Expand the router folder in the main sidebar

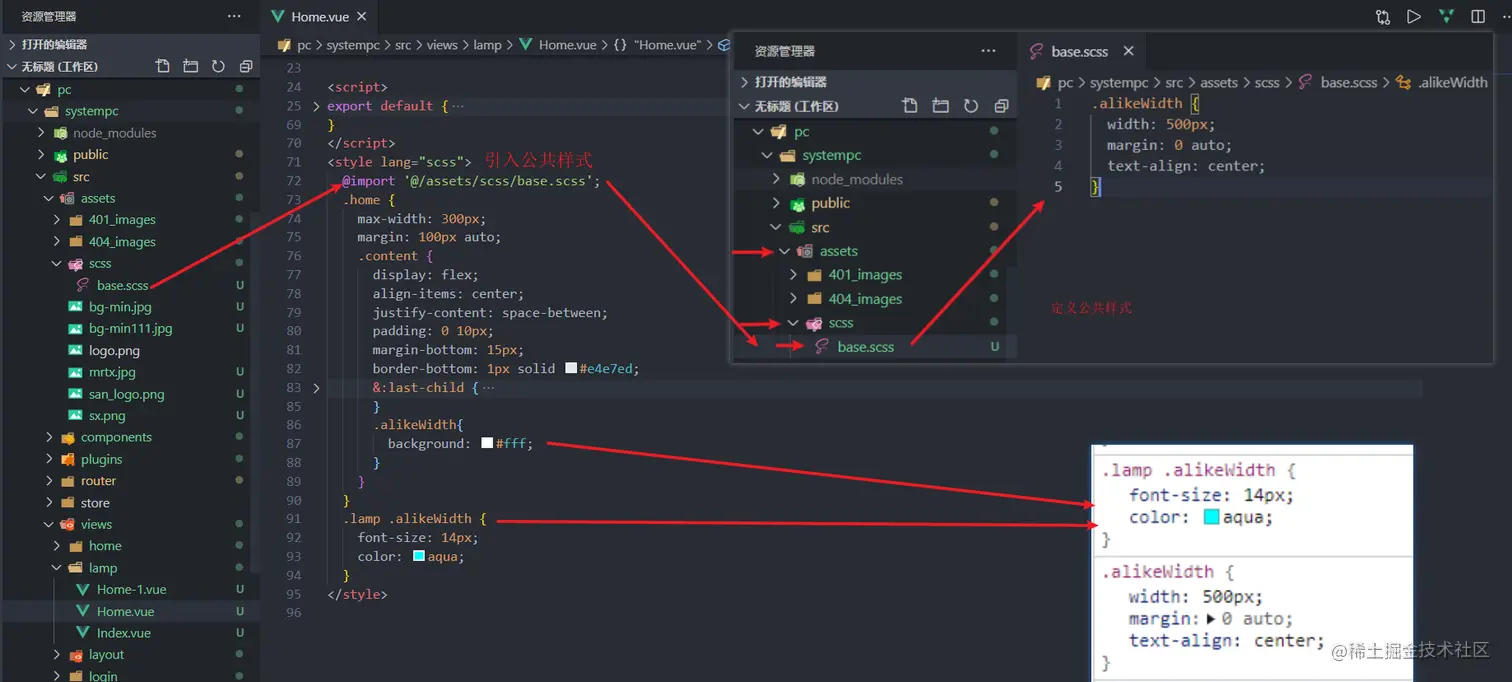(x=49, y=481)
